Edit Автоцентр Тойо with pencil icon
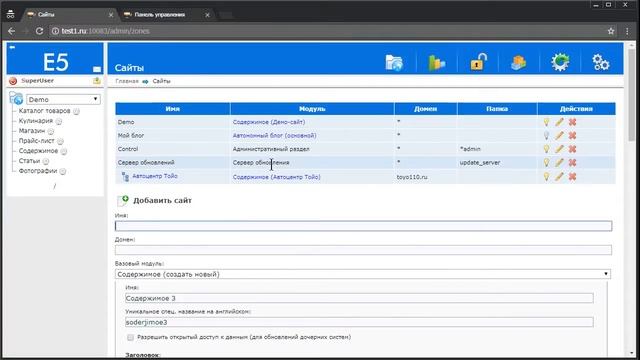This screenshot has width=640, height=360. click(x=559, y=177)
